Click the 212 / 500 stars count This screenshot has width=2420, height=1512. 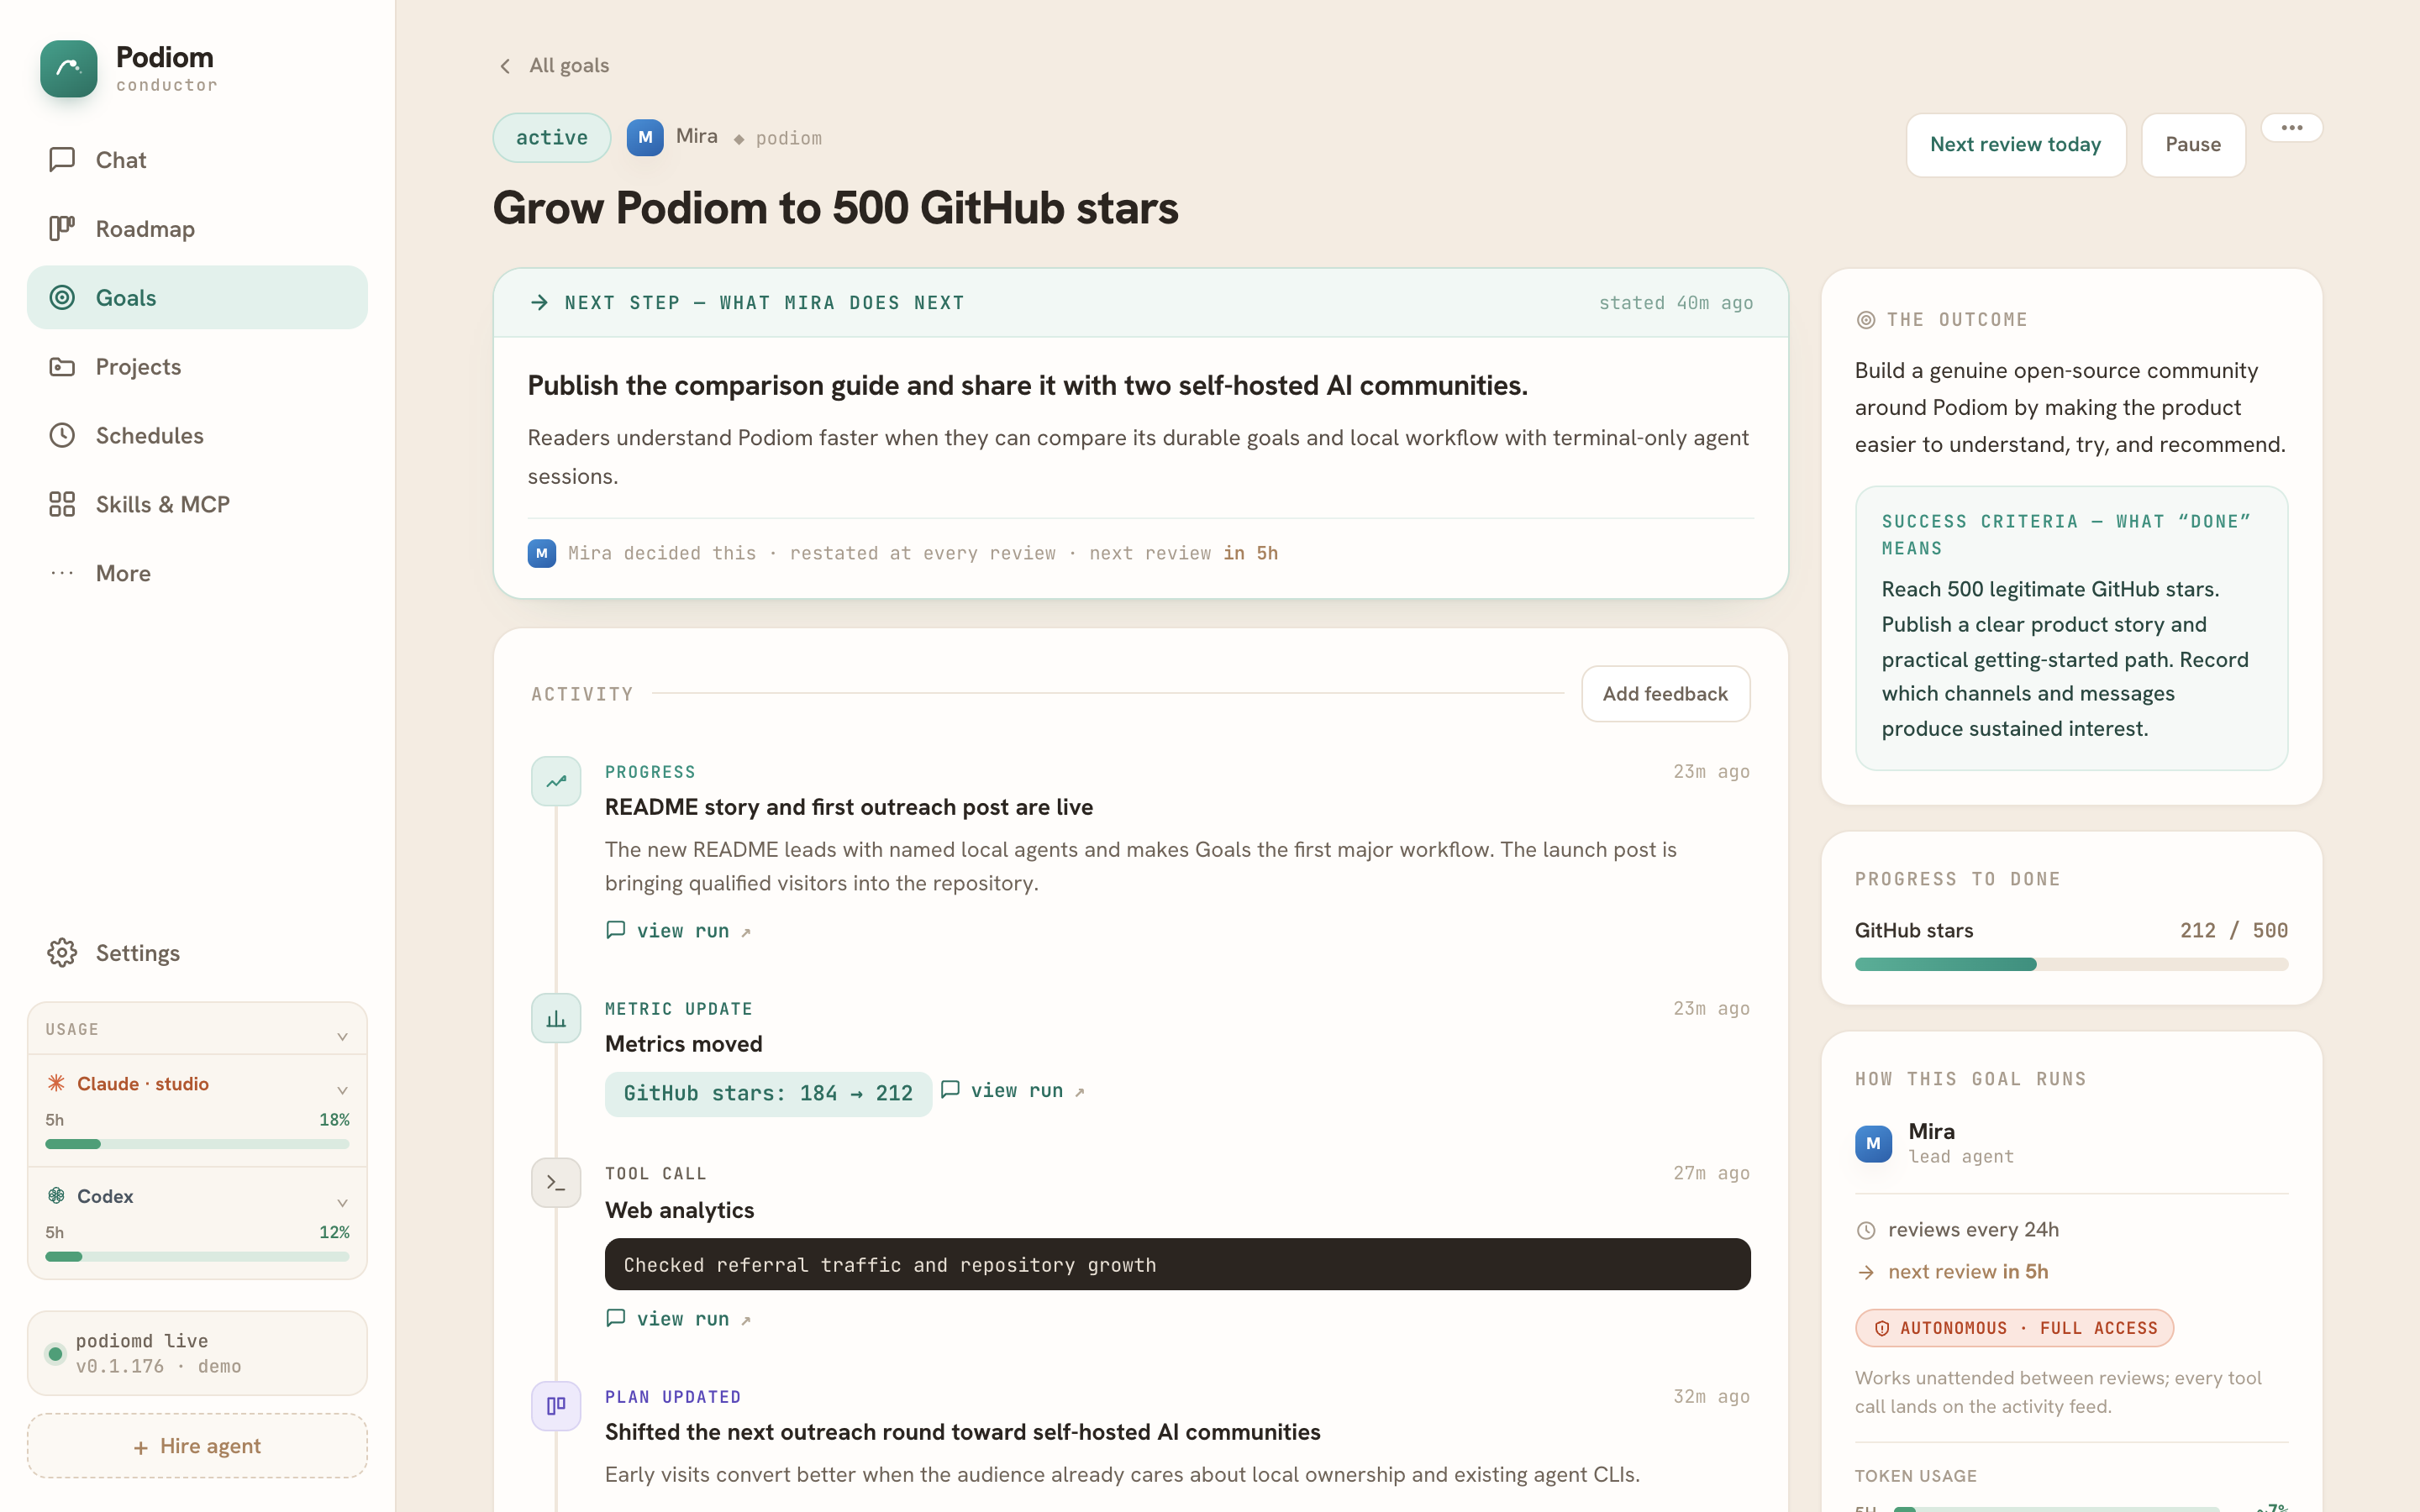click(2233, 931)
